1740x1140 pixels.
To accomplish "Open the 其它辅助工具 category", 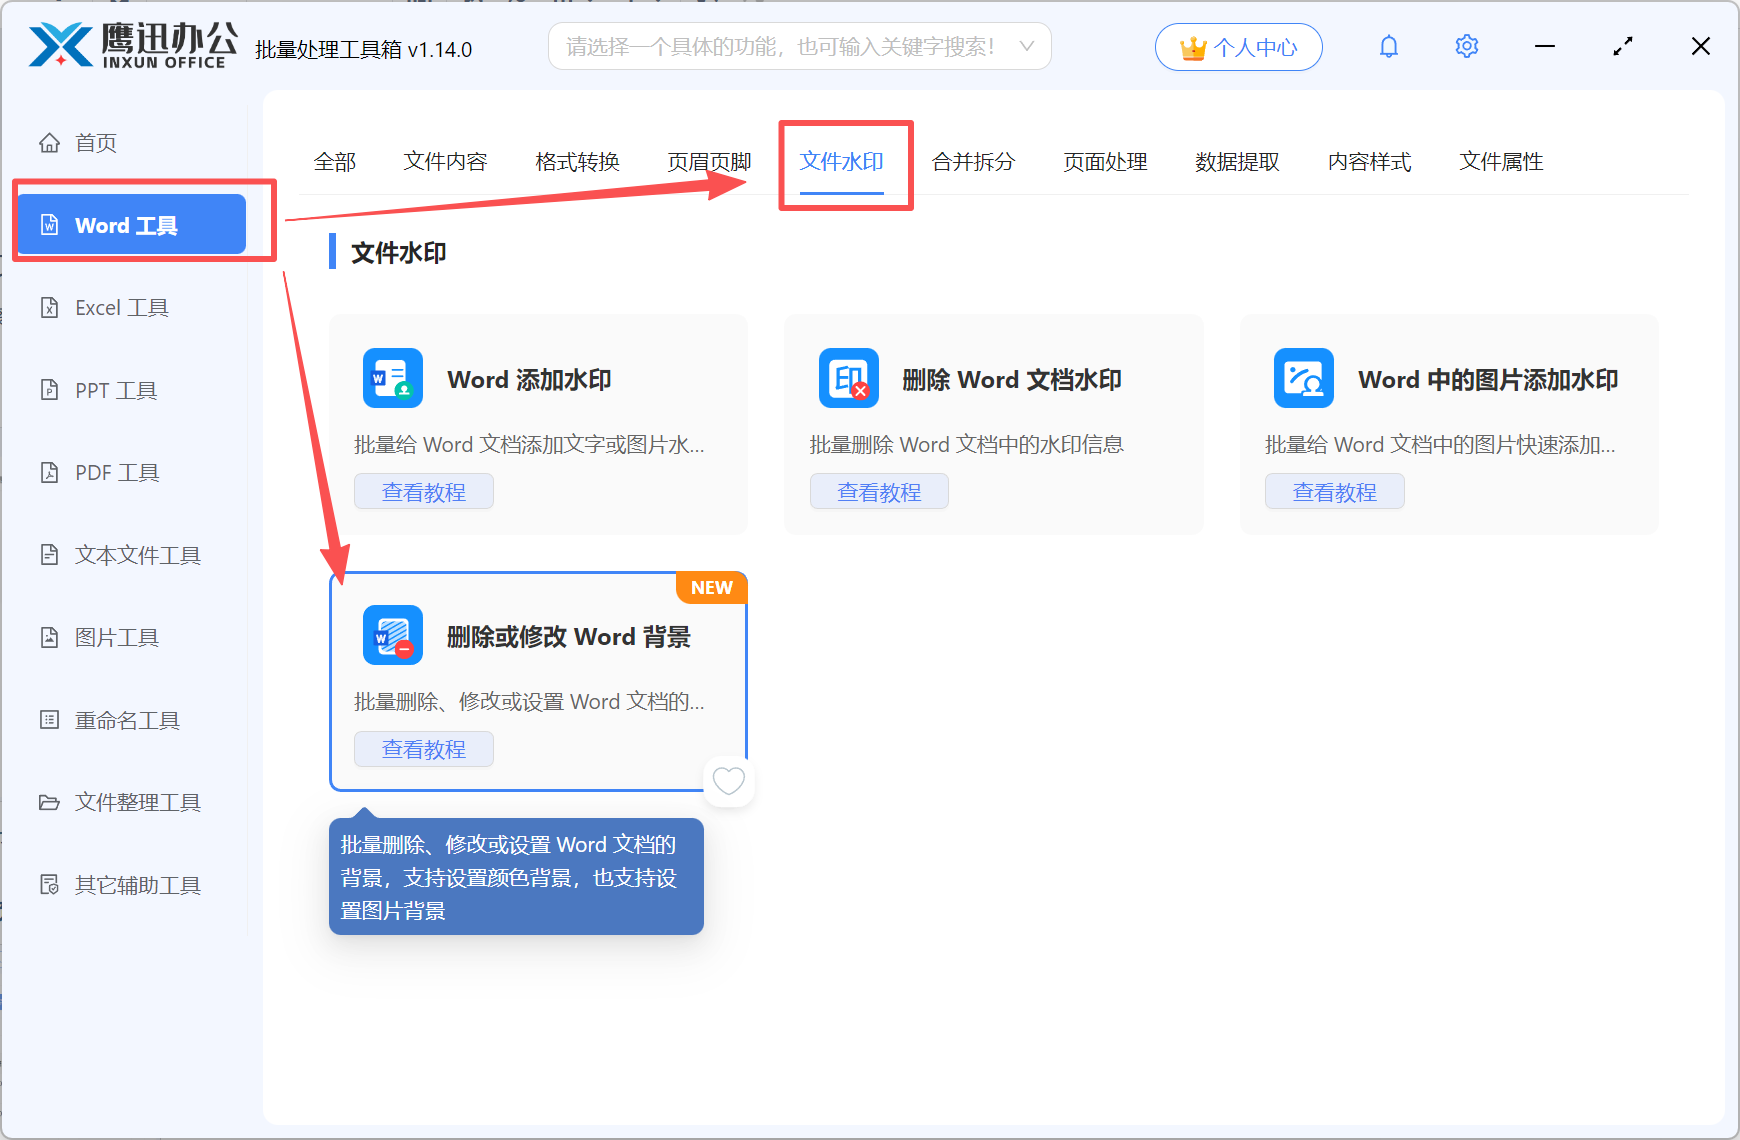I will (137, 885).
